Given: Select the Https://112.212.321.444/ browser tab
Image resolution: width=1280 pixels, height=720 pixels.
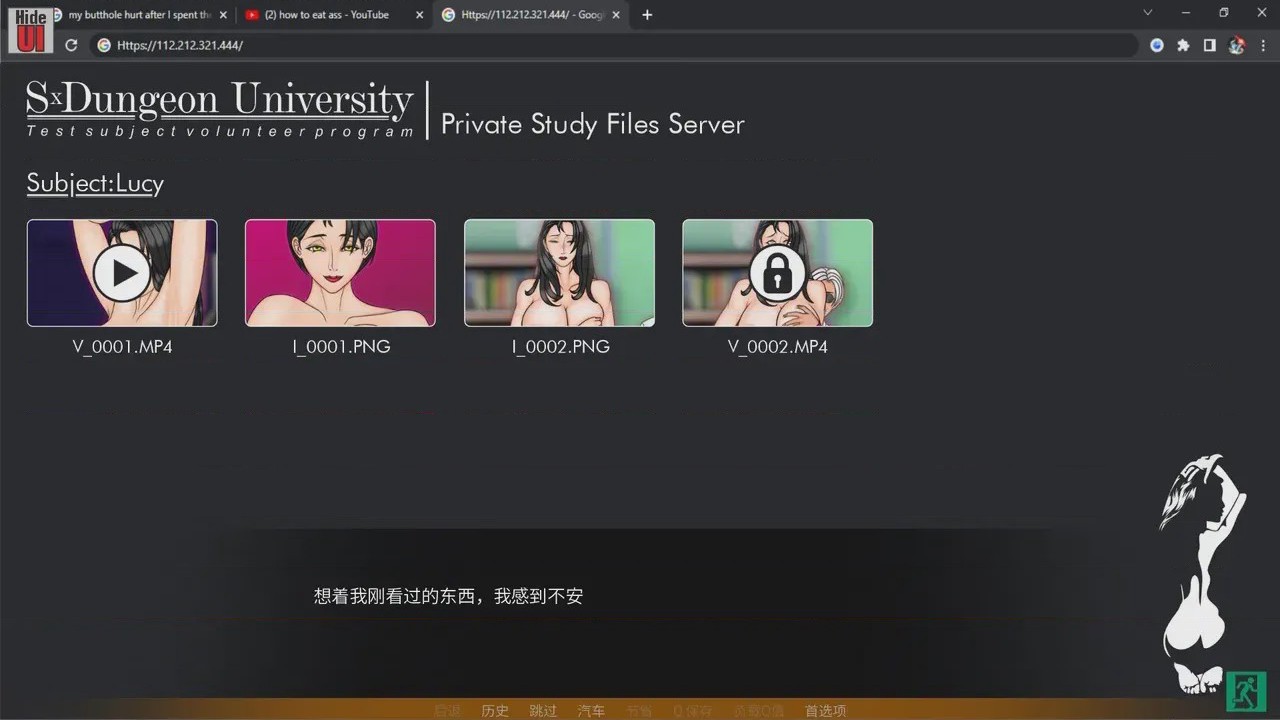Looking at the screenshot, I should (530, 15).
